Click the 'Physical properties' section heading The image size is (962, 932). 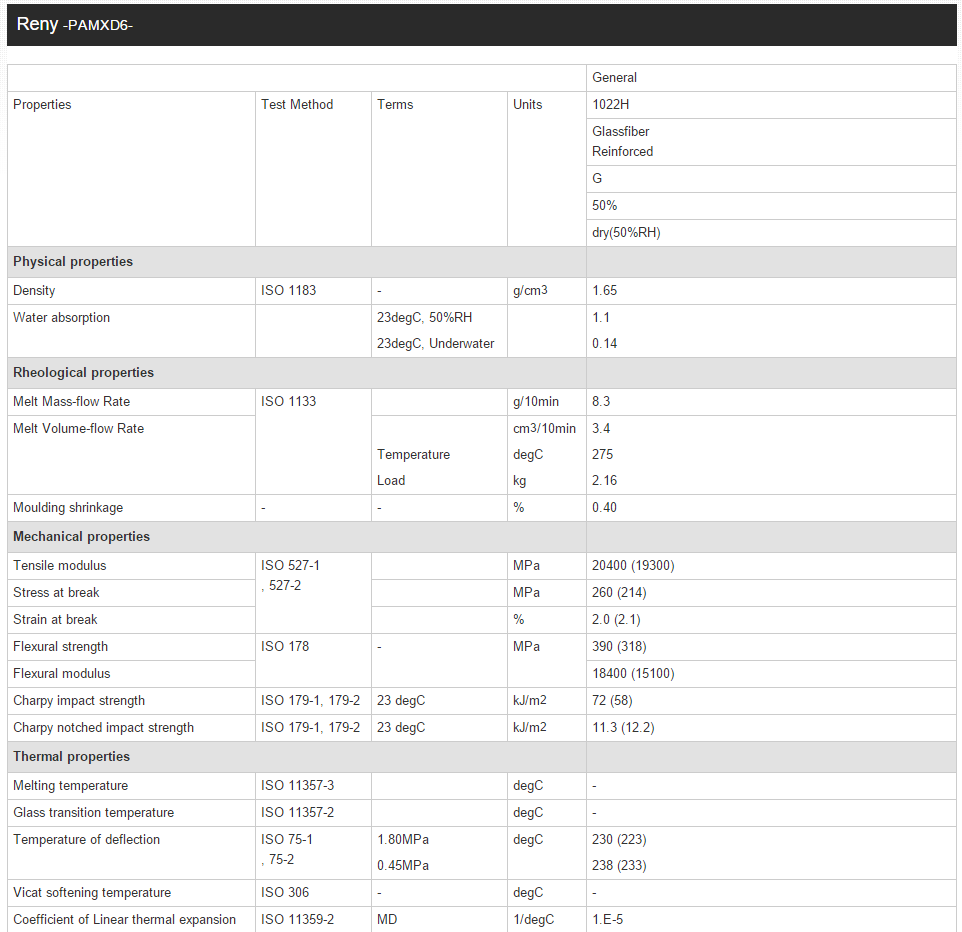tap(72, 262)
